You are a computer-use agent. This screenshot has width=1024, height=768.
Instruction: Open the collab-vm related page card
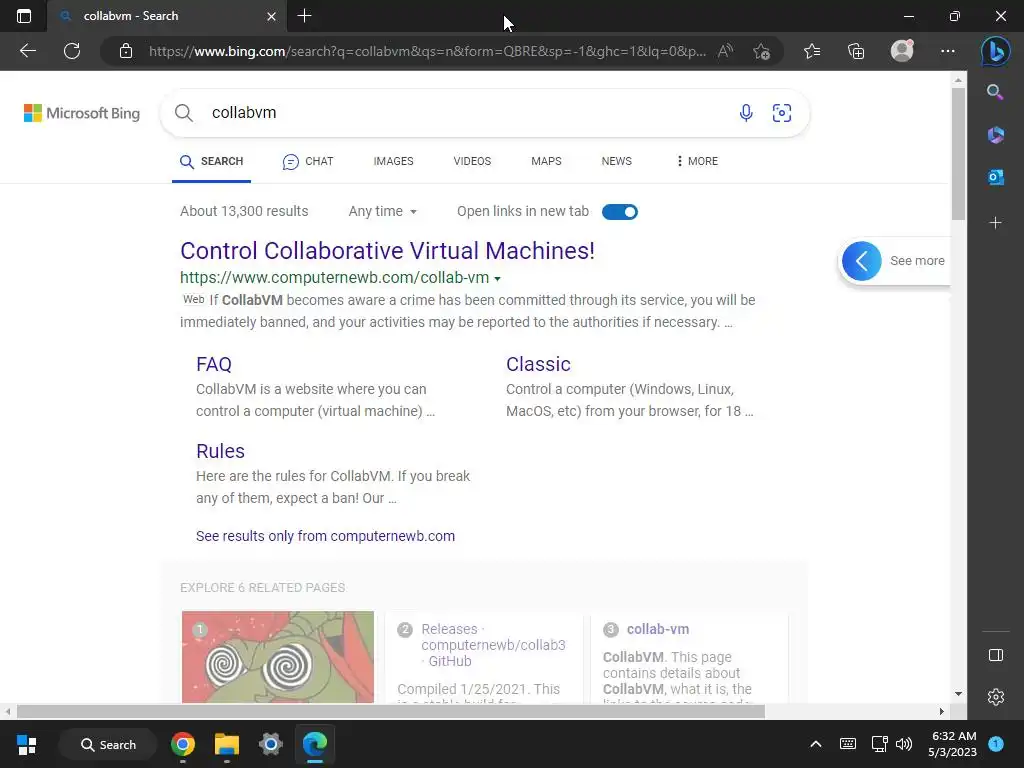point(658,630)
